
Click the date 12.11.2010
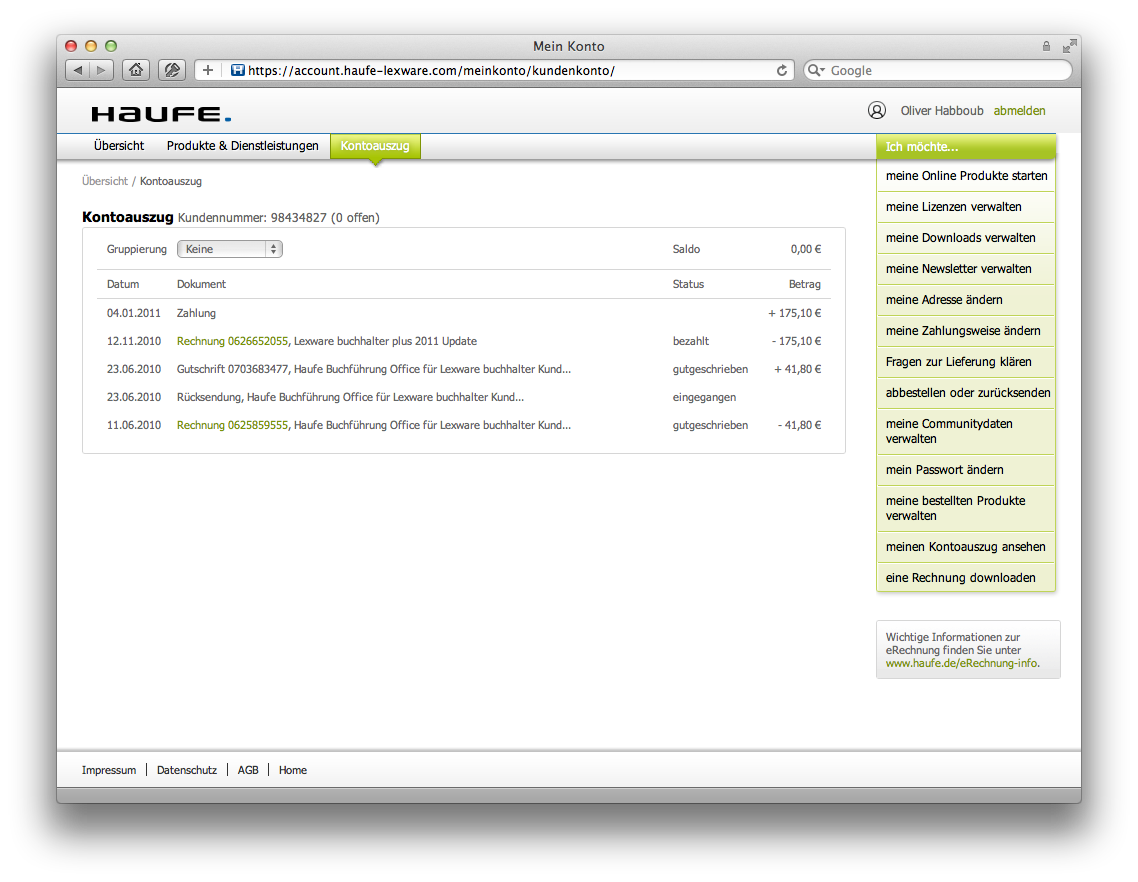click(134, 341)
